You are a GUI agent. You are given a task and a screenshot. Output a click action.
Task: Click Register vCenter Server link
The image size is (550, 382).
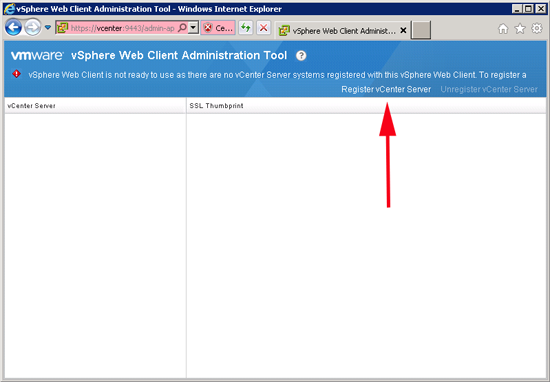(x=386, y=89)
